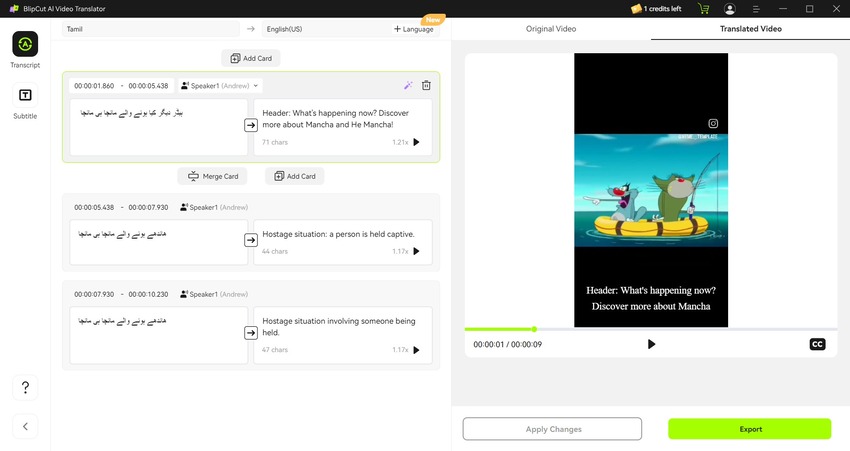Click the green Export button
This screenshot has height=451, width=850.
click(x=750, y=429)
